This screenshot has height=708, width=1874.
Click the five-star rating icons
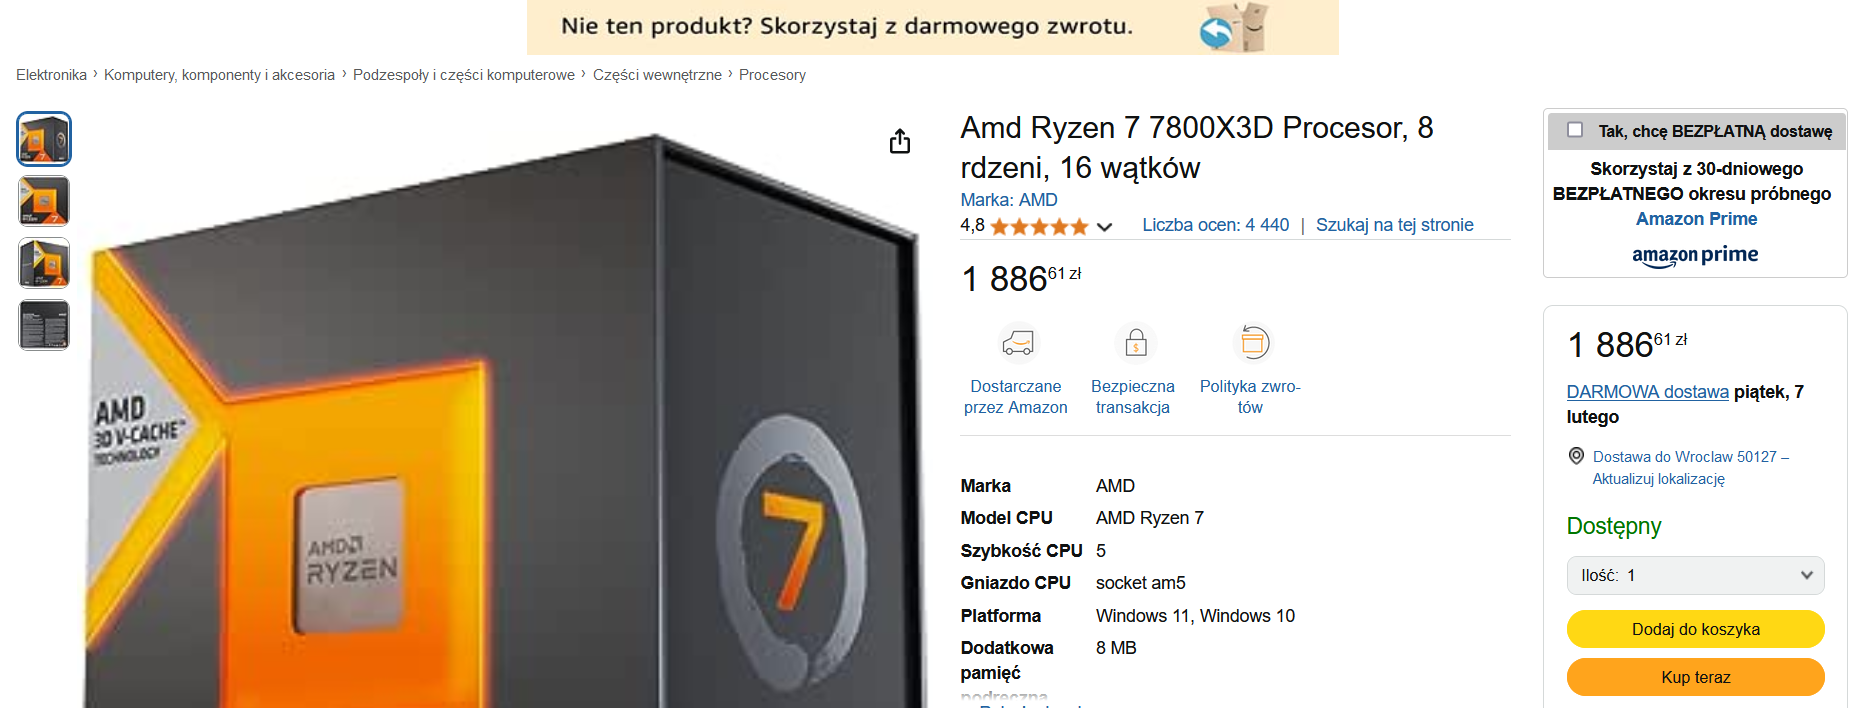click(x=1039, y=226)
